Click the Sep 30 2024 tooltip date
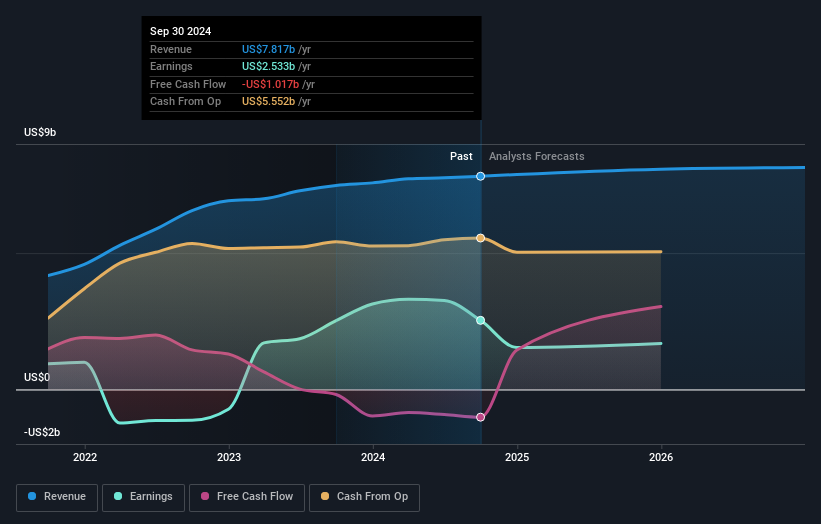 [x=181, y=31]
